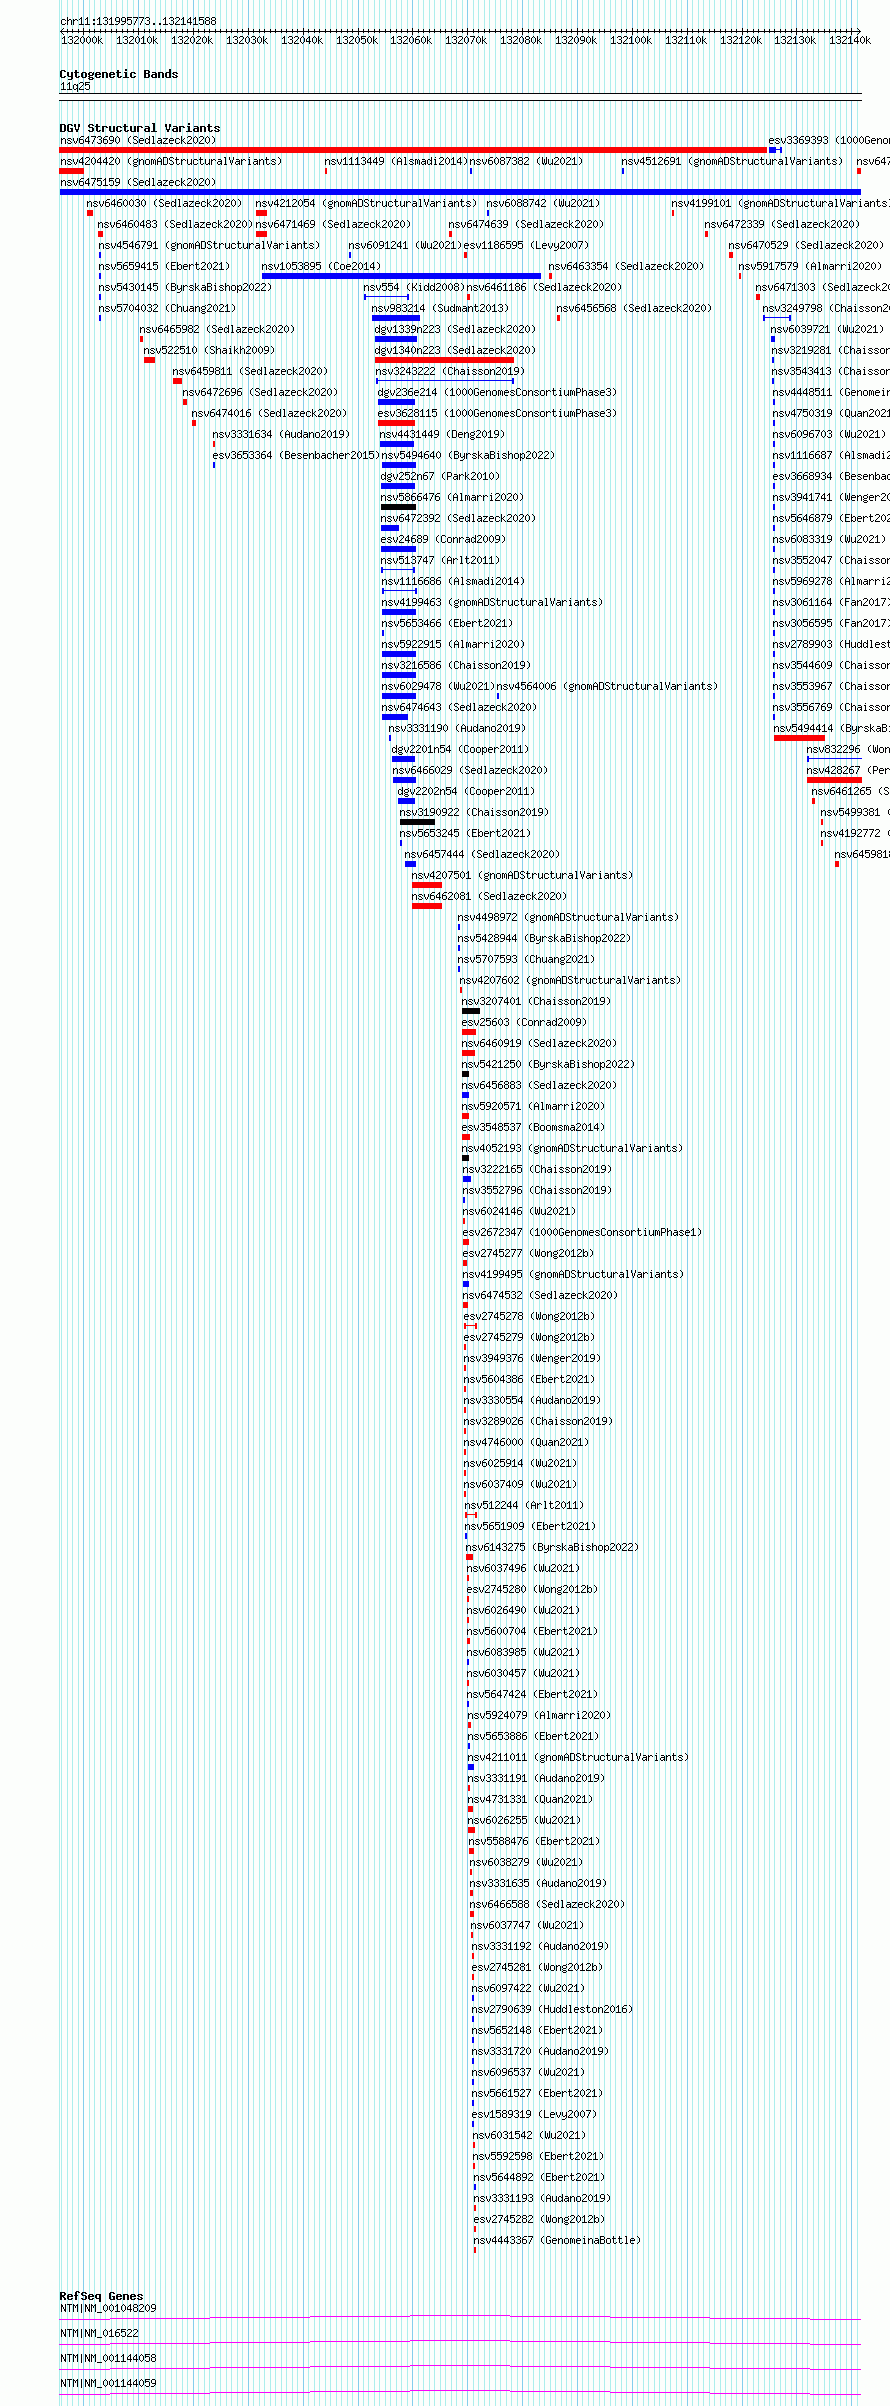Viewport: 890px width, 2406px height.
Task: Click the red bar of nsv4207501
Action: click(427, 885)
